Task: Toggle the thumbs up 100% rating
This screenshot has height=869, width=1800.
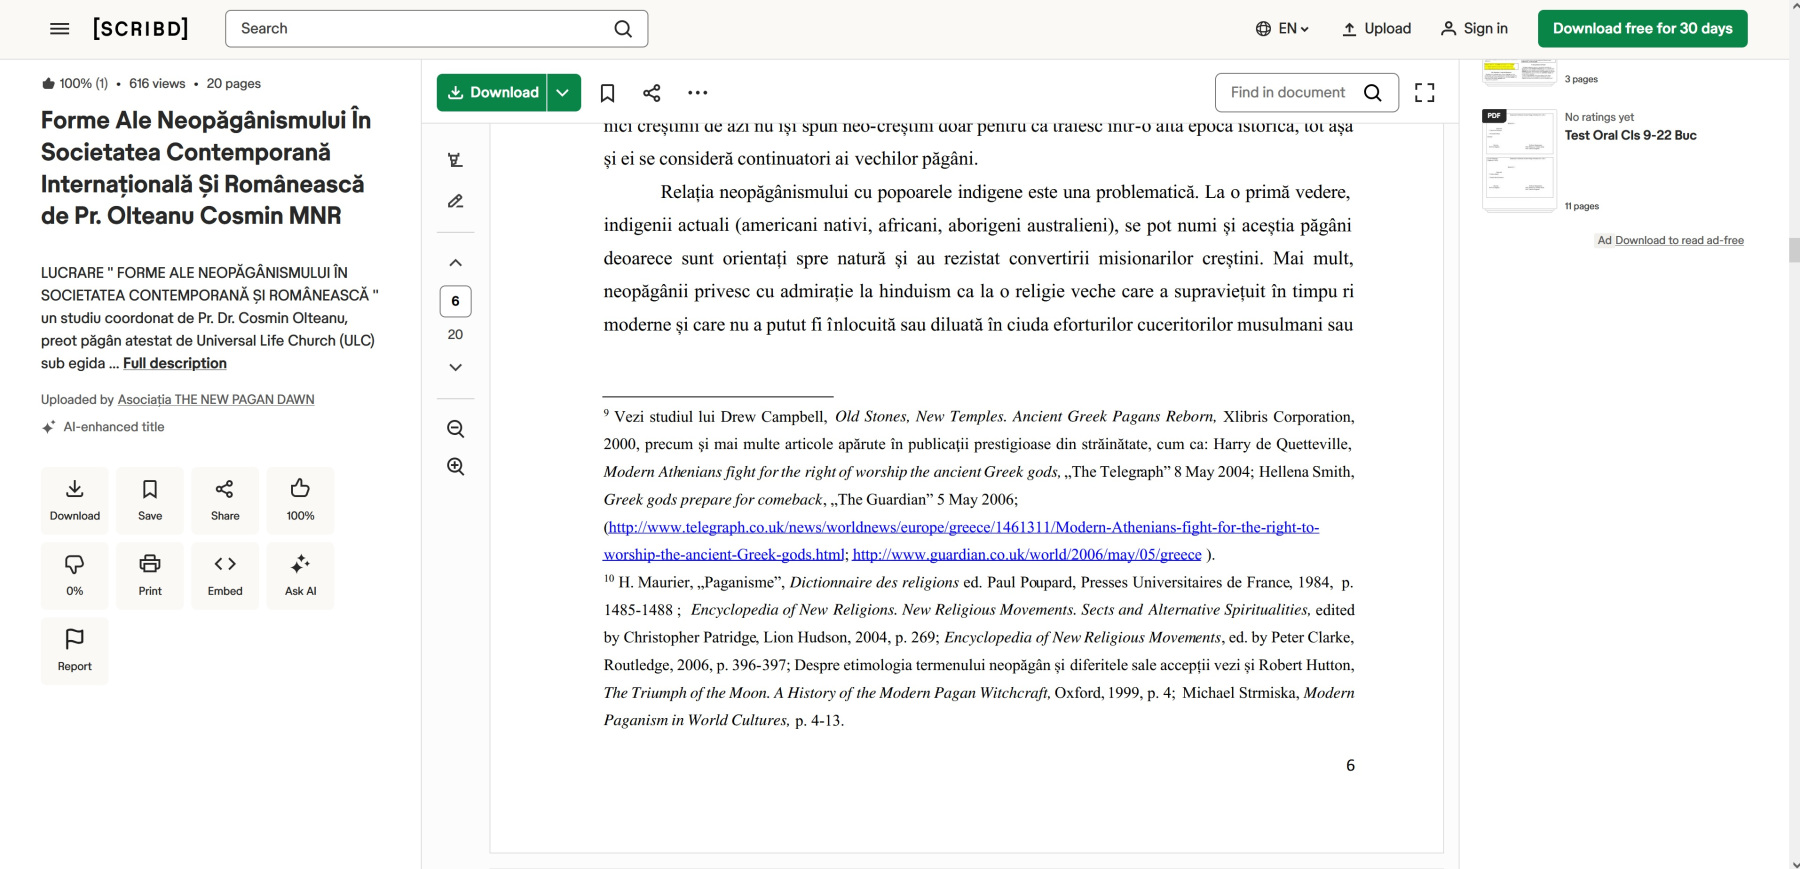Action: click(300, 499)
